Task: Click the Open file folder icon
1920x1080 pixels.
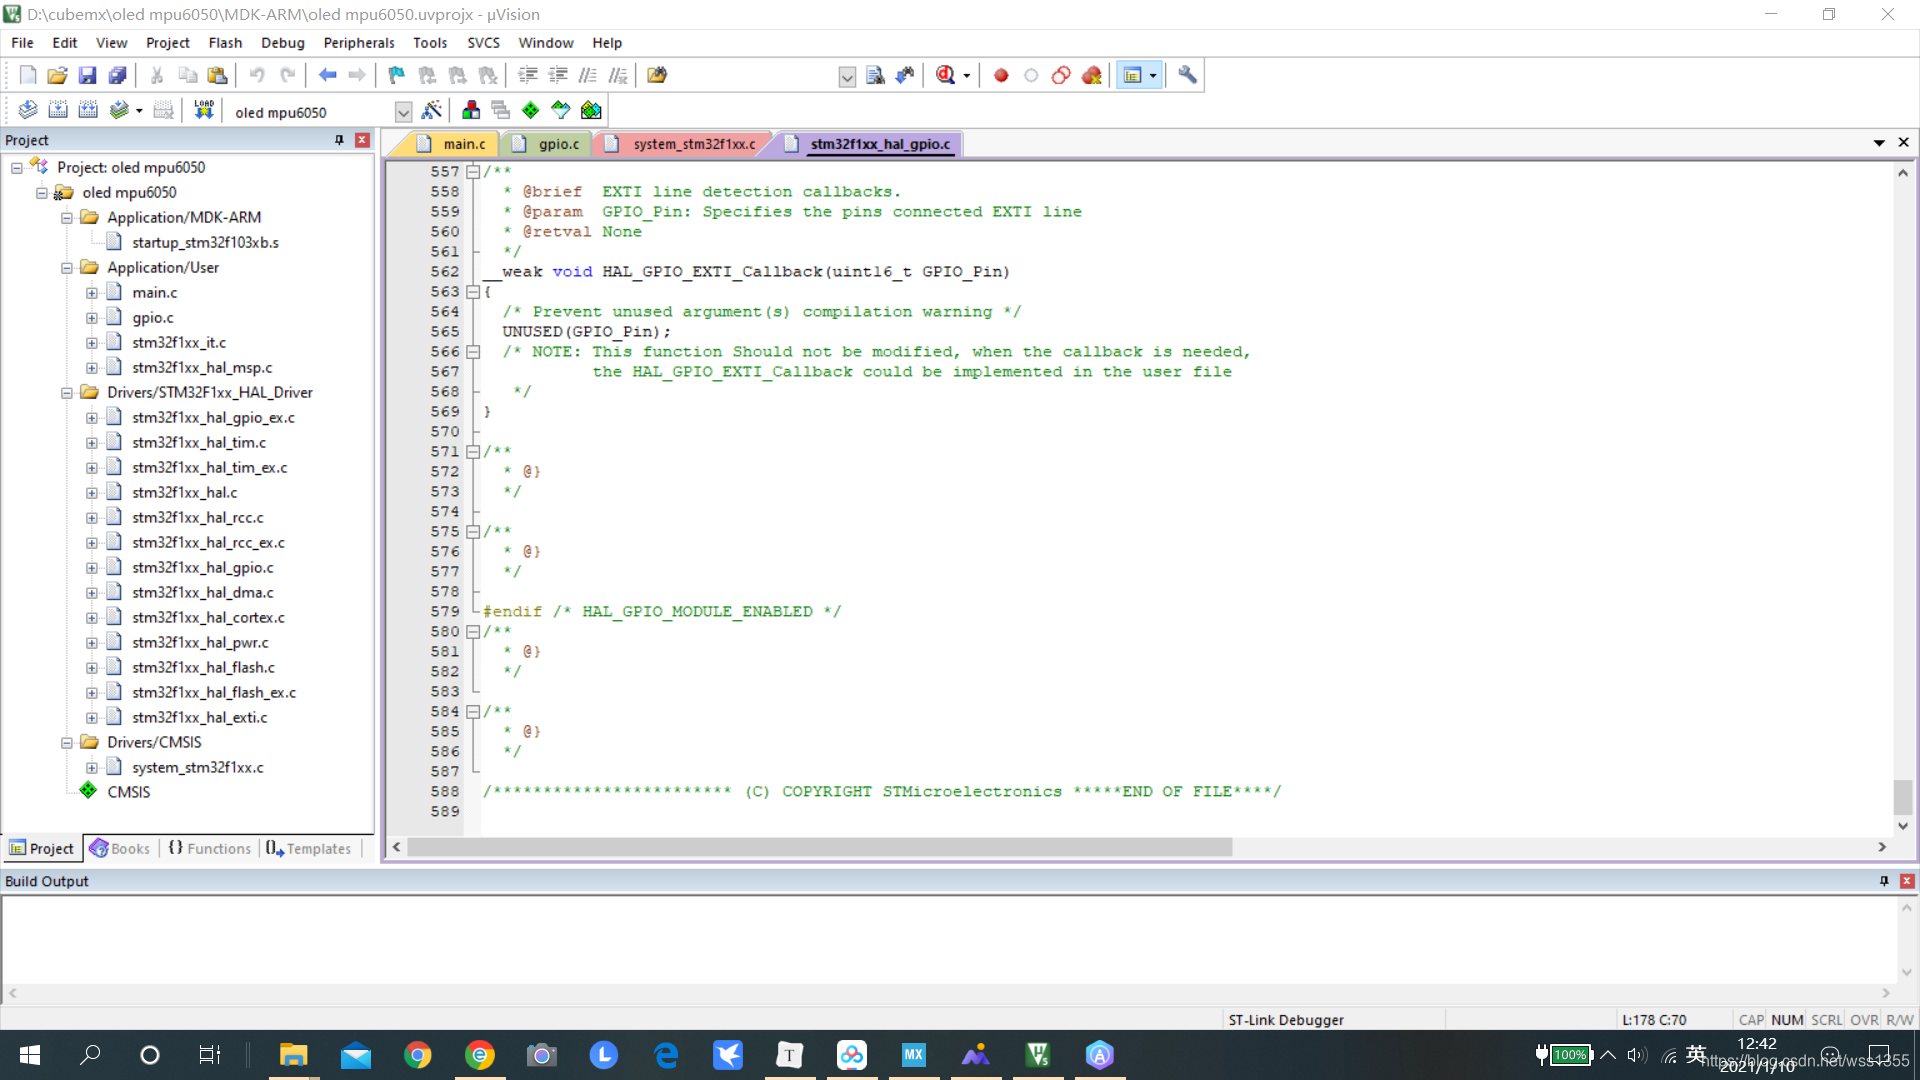Action: [x=57, y=75]
